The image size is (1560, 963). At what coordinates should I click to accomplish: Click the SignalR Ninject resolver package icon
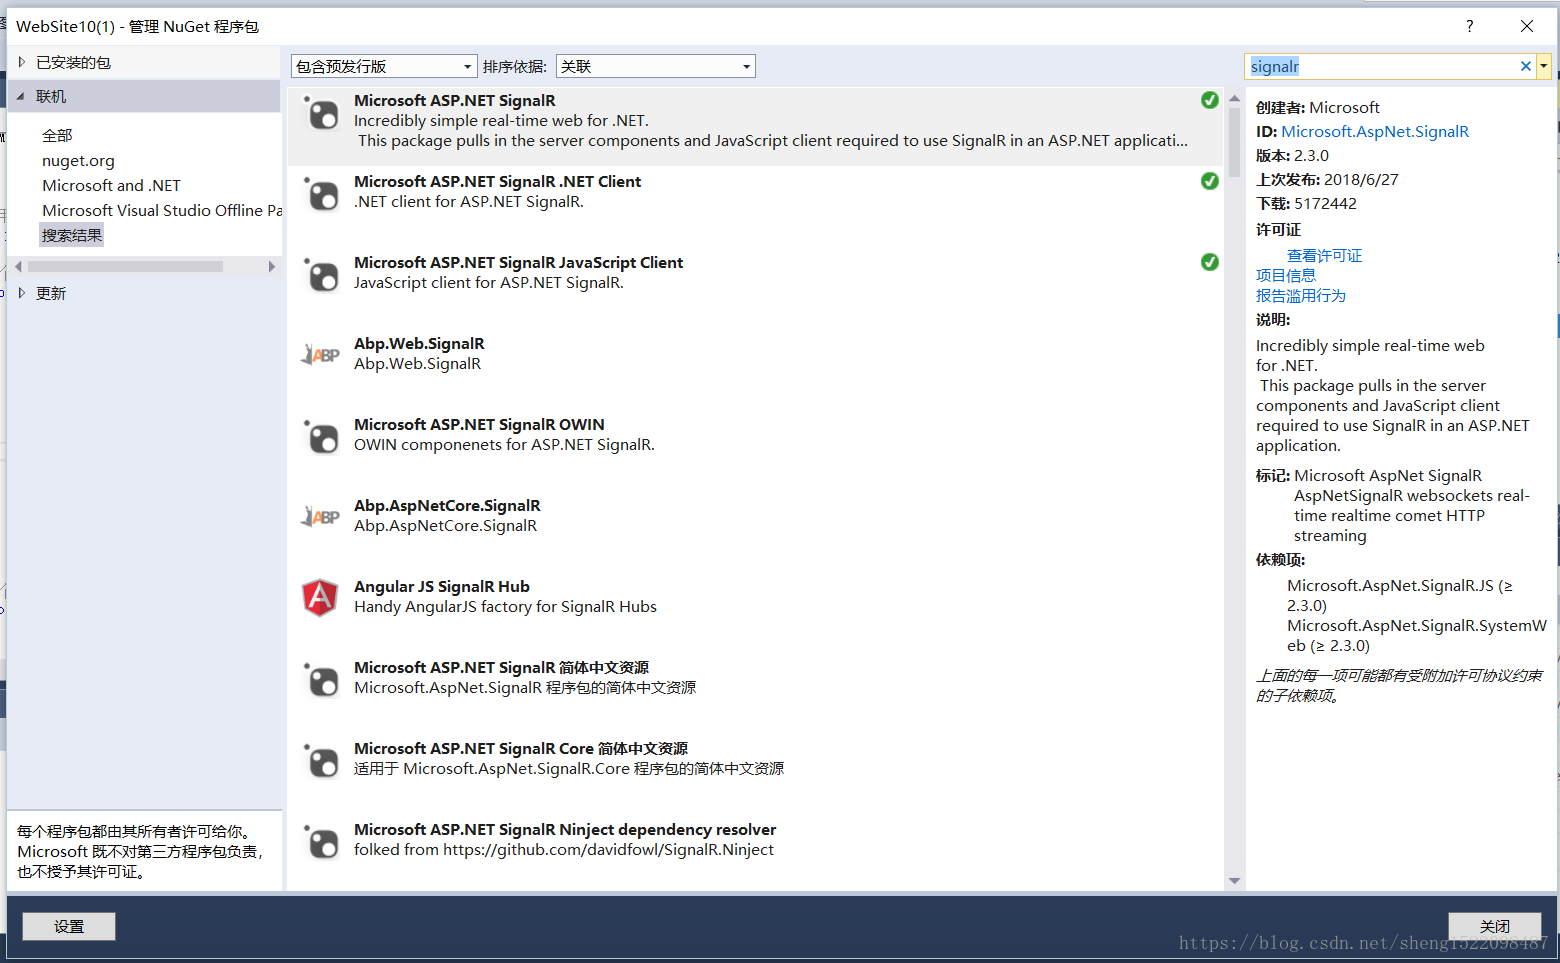(x=322, y=843)
